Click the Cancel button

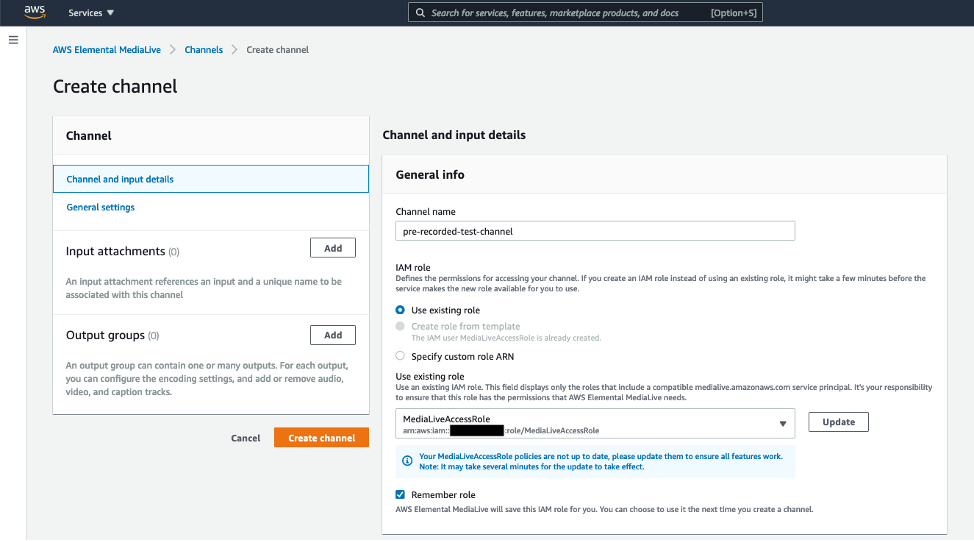245,438
